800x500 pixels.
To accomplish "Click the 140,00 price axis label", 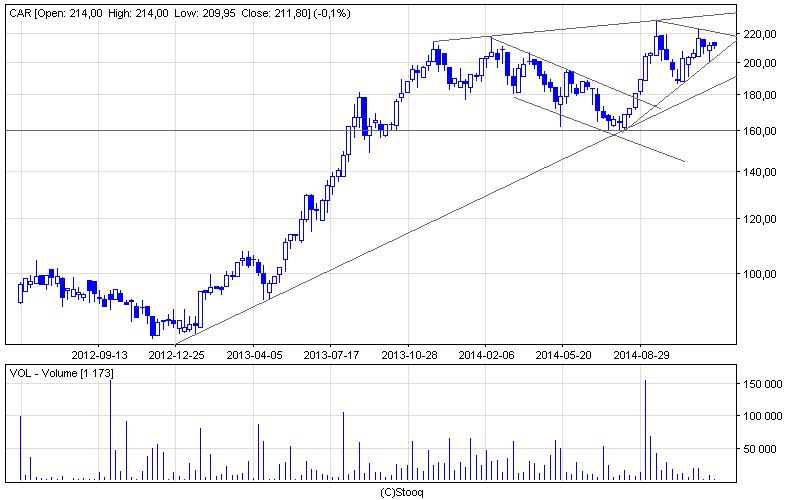I will [x=760, y=172].
